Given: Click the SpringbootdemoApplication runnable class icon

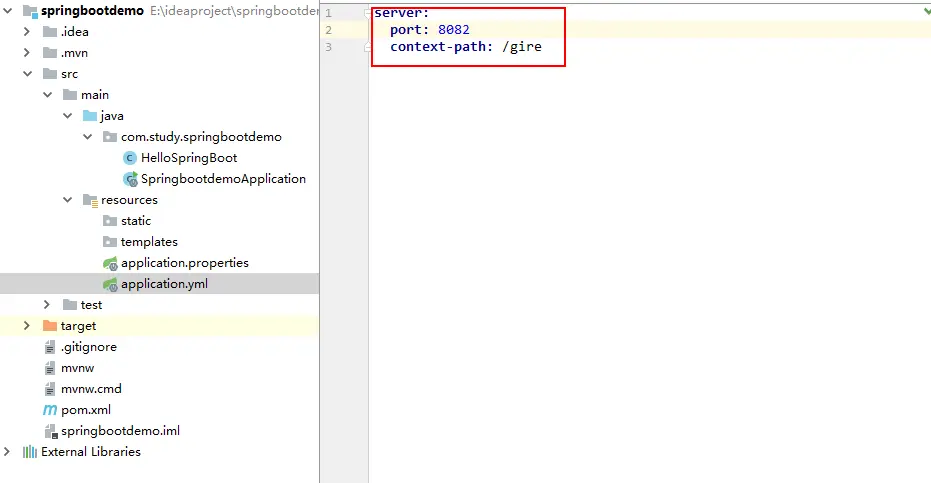Looking at the screenshot, I should click(x=130, y=179).
